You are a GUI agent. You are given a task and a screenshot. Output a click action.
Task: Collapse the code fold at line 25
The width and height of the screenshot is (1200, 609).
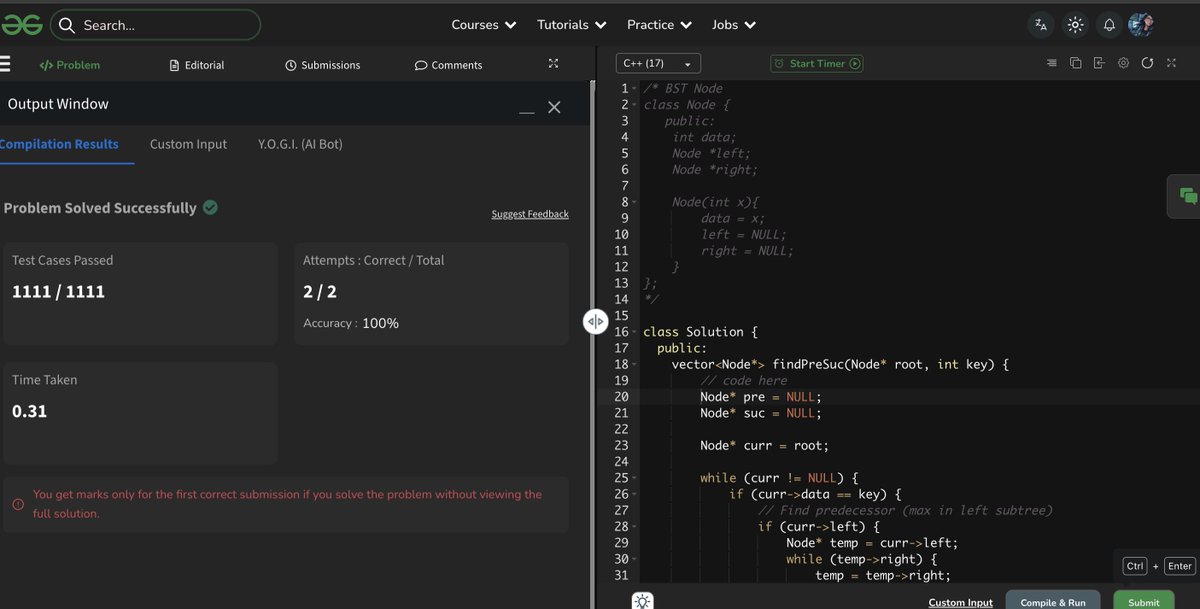[x=634, y=478]
